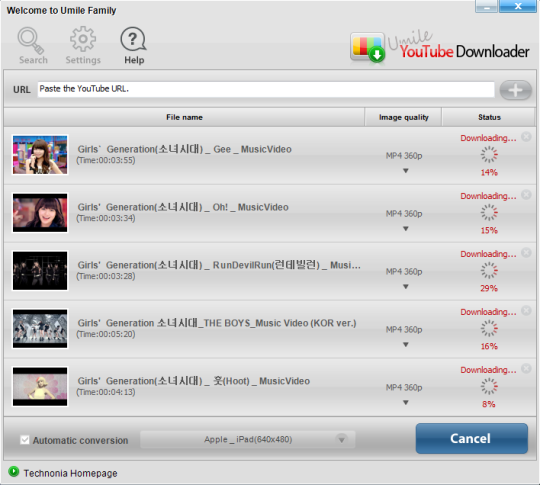Select the Oh! _ MusicVideo file name

click(x=183, y=207)
